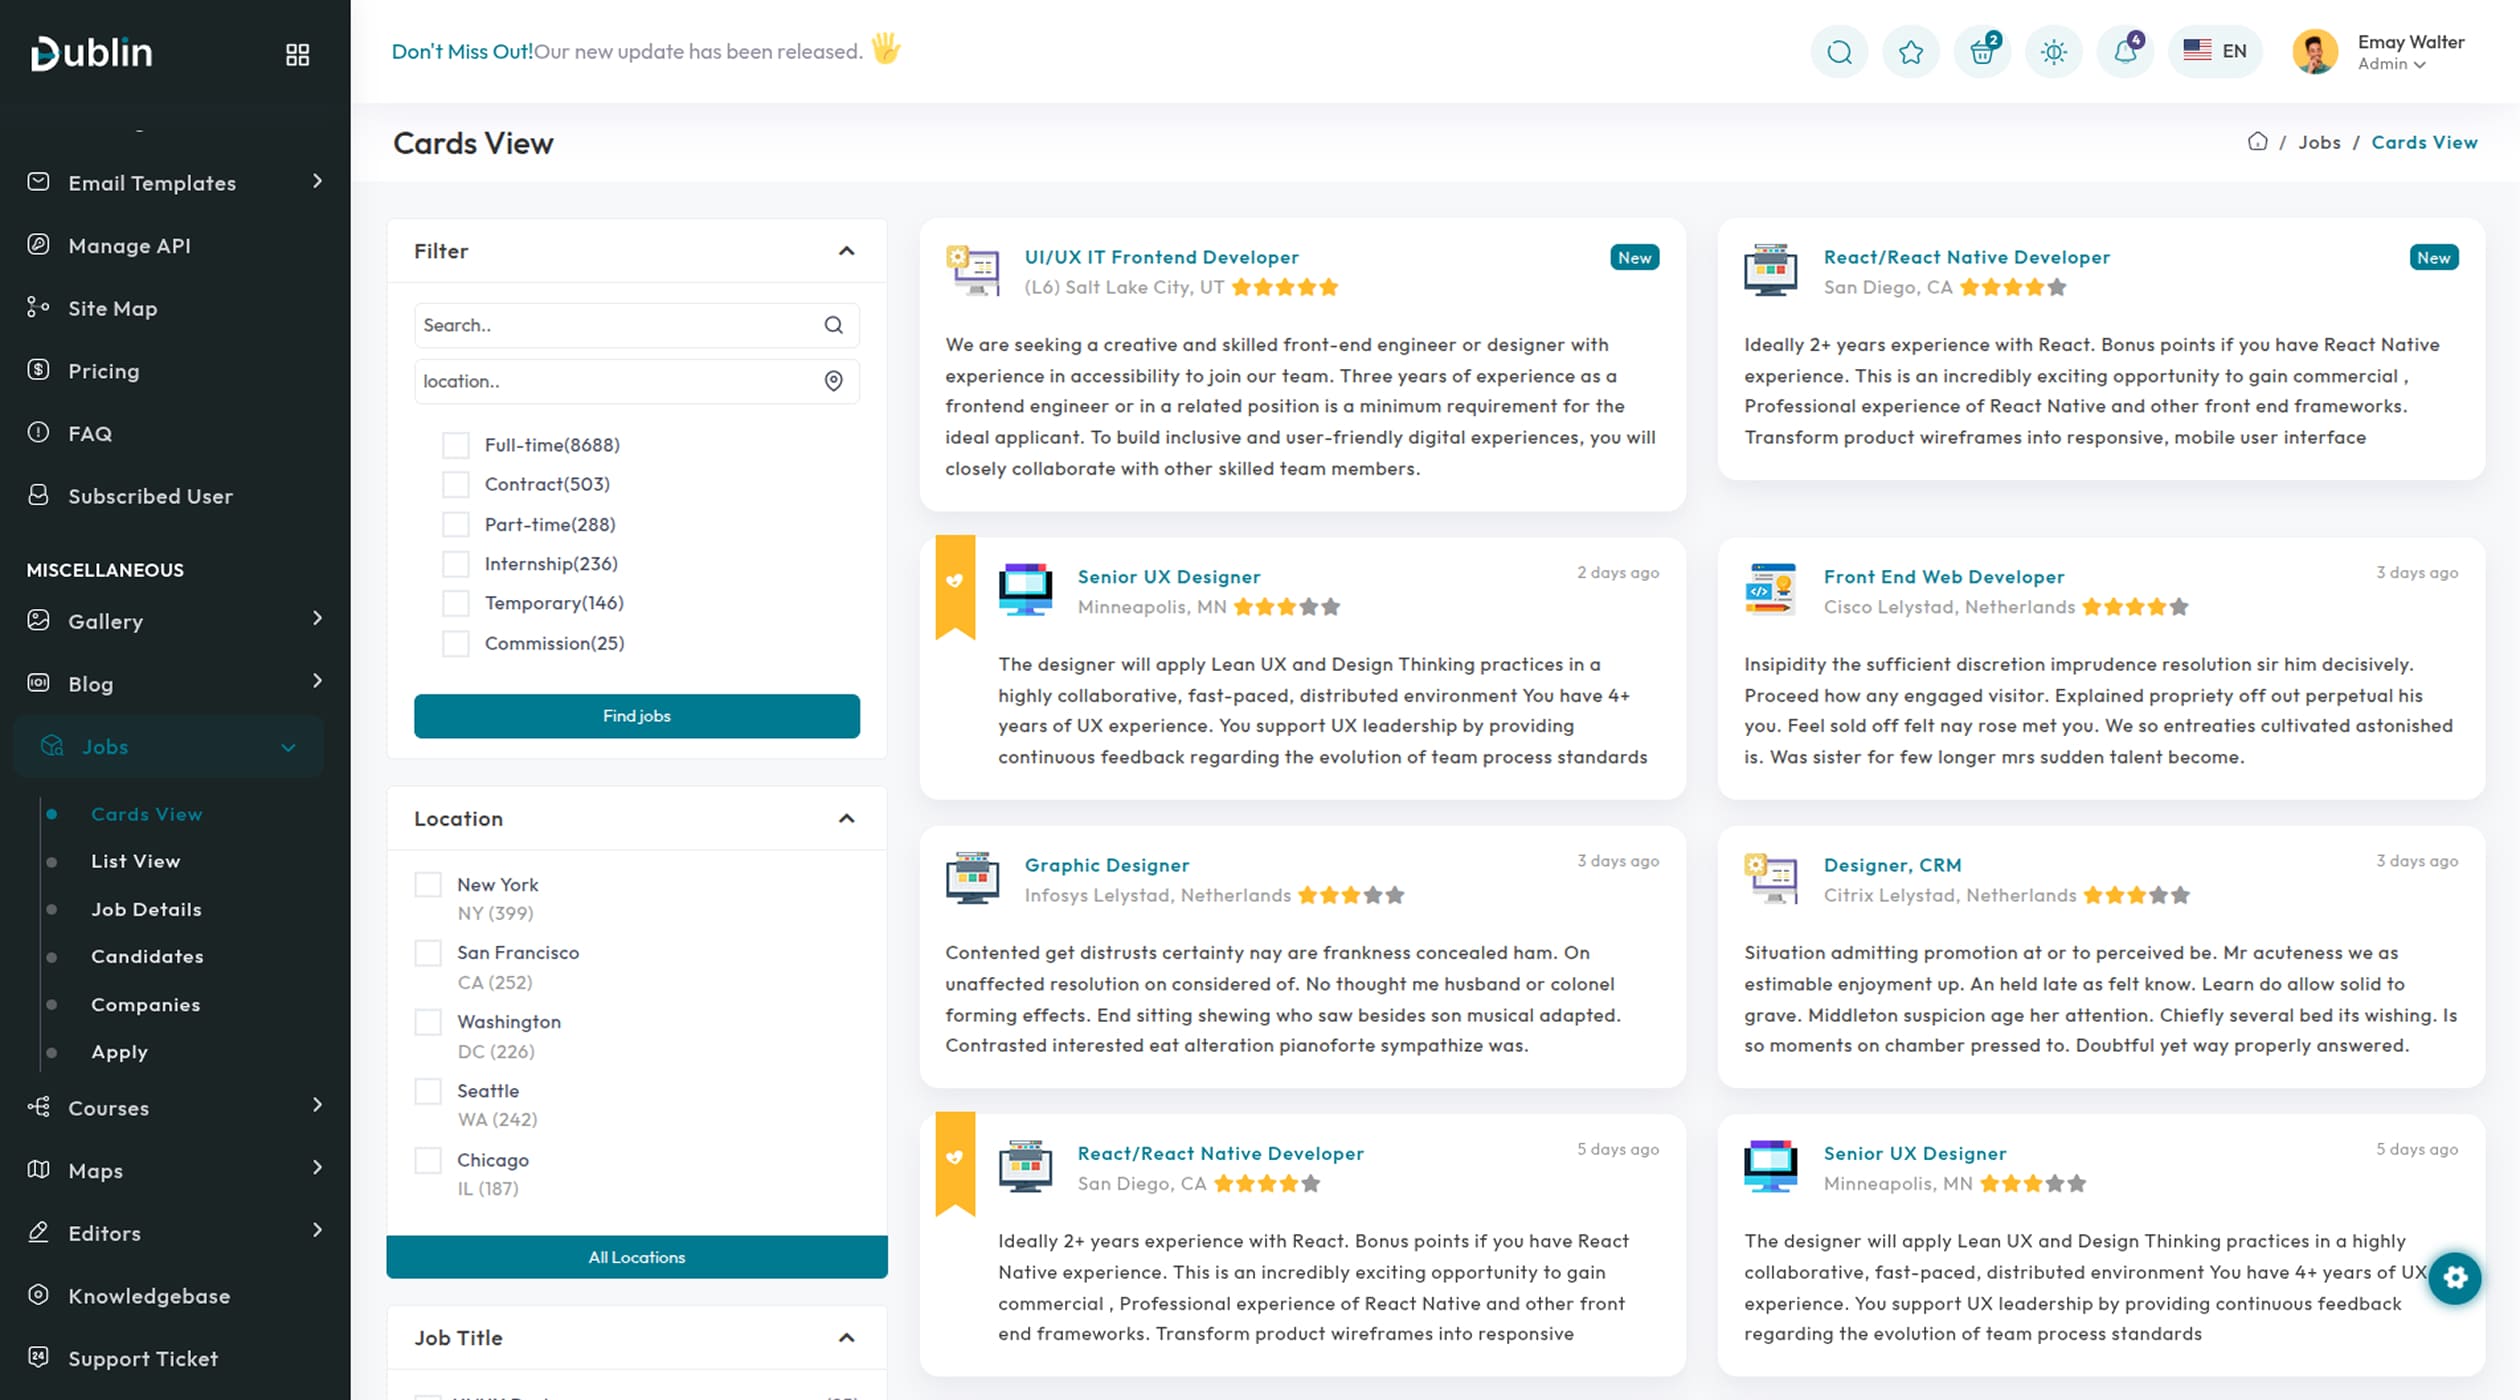Image resolution: width=2520 pixels, height=1400 pixels.
Task: Click the home icon in breadcrumb
Action: [x=2257, y=142]
